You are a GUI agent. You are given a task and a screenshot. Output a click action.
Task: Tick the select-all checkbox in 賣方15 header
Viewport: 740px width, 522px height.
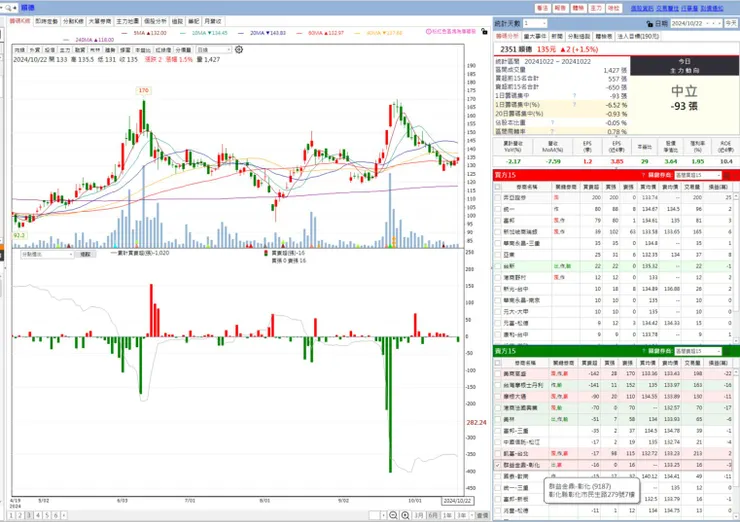pos(497,363)
